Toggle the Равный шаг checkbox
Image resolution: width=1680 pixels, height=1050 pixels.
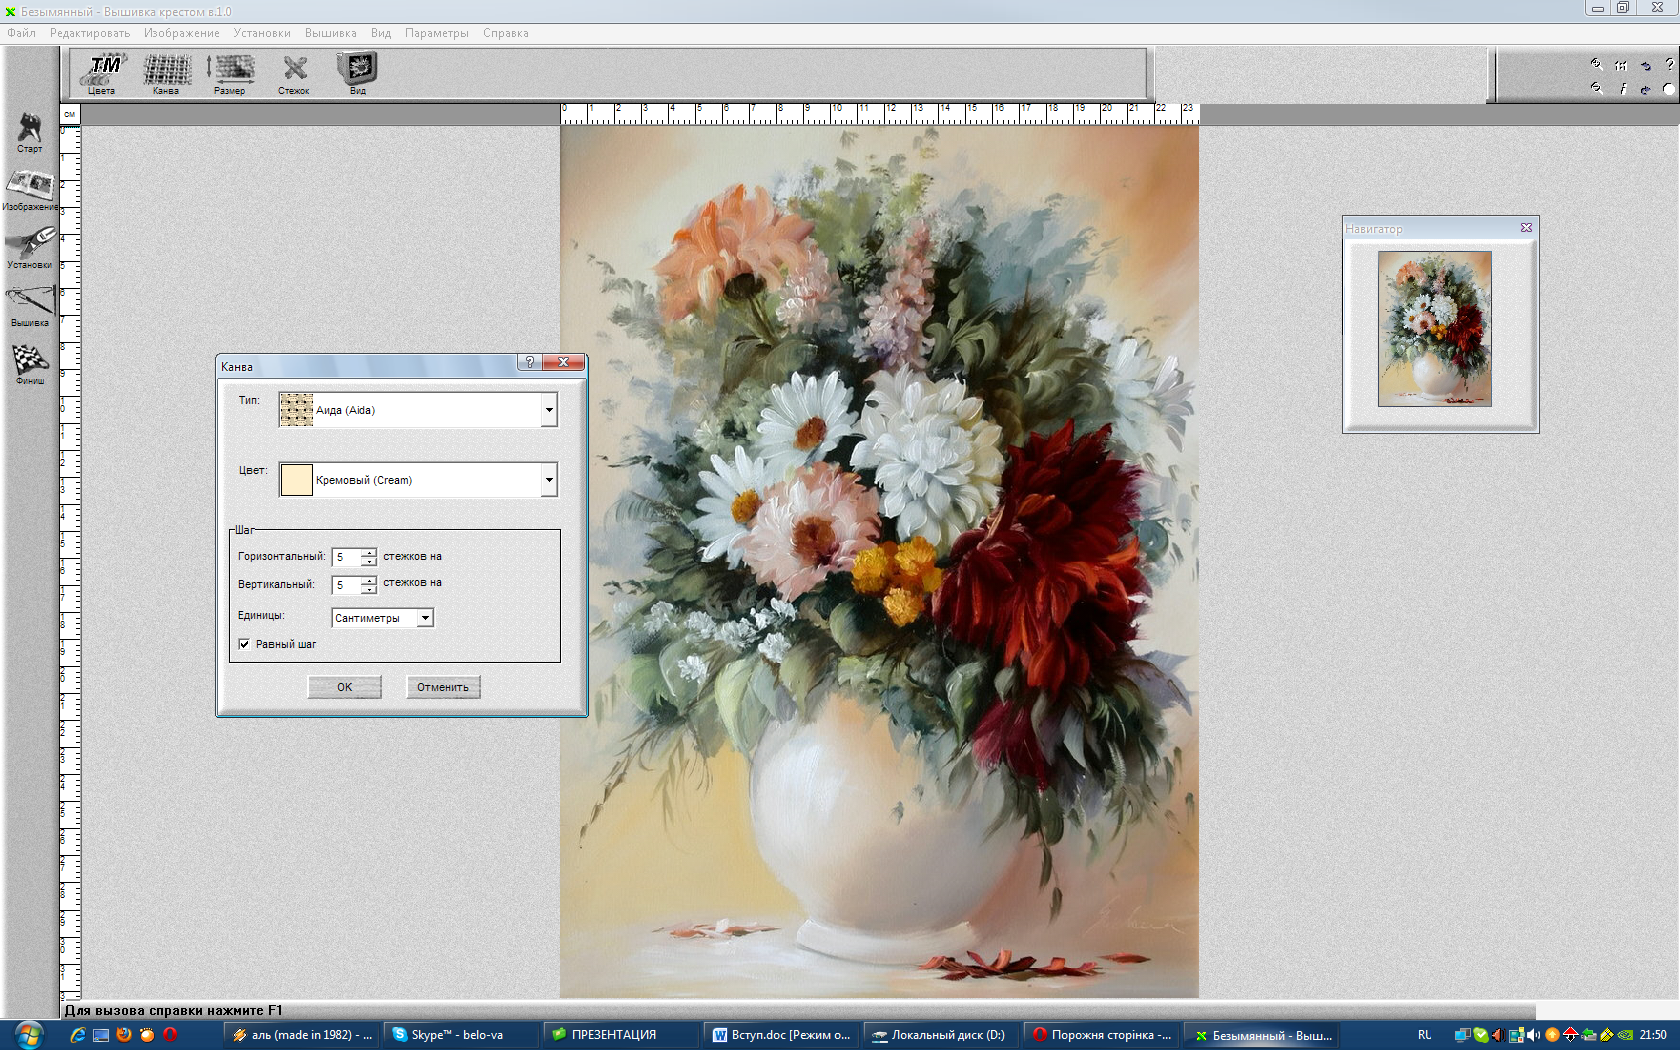coord(244,644)
